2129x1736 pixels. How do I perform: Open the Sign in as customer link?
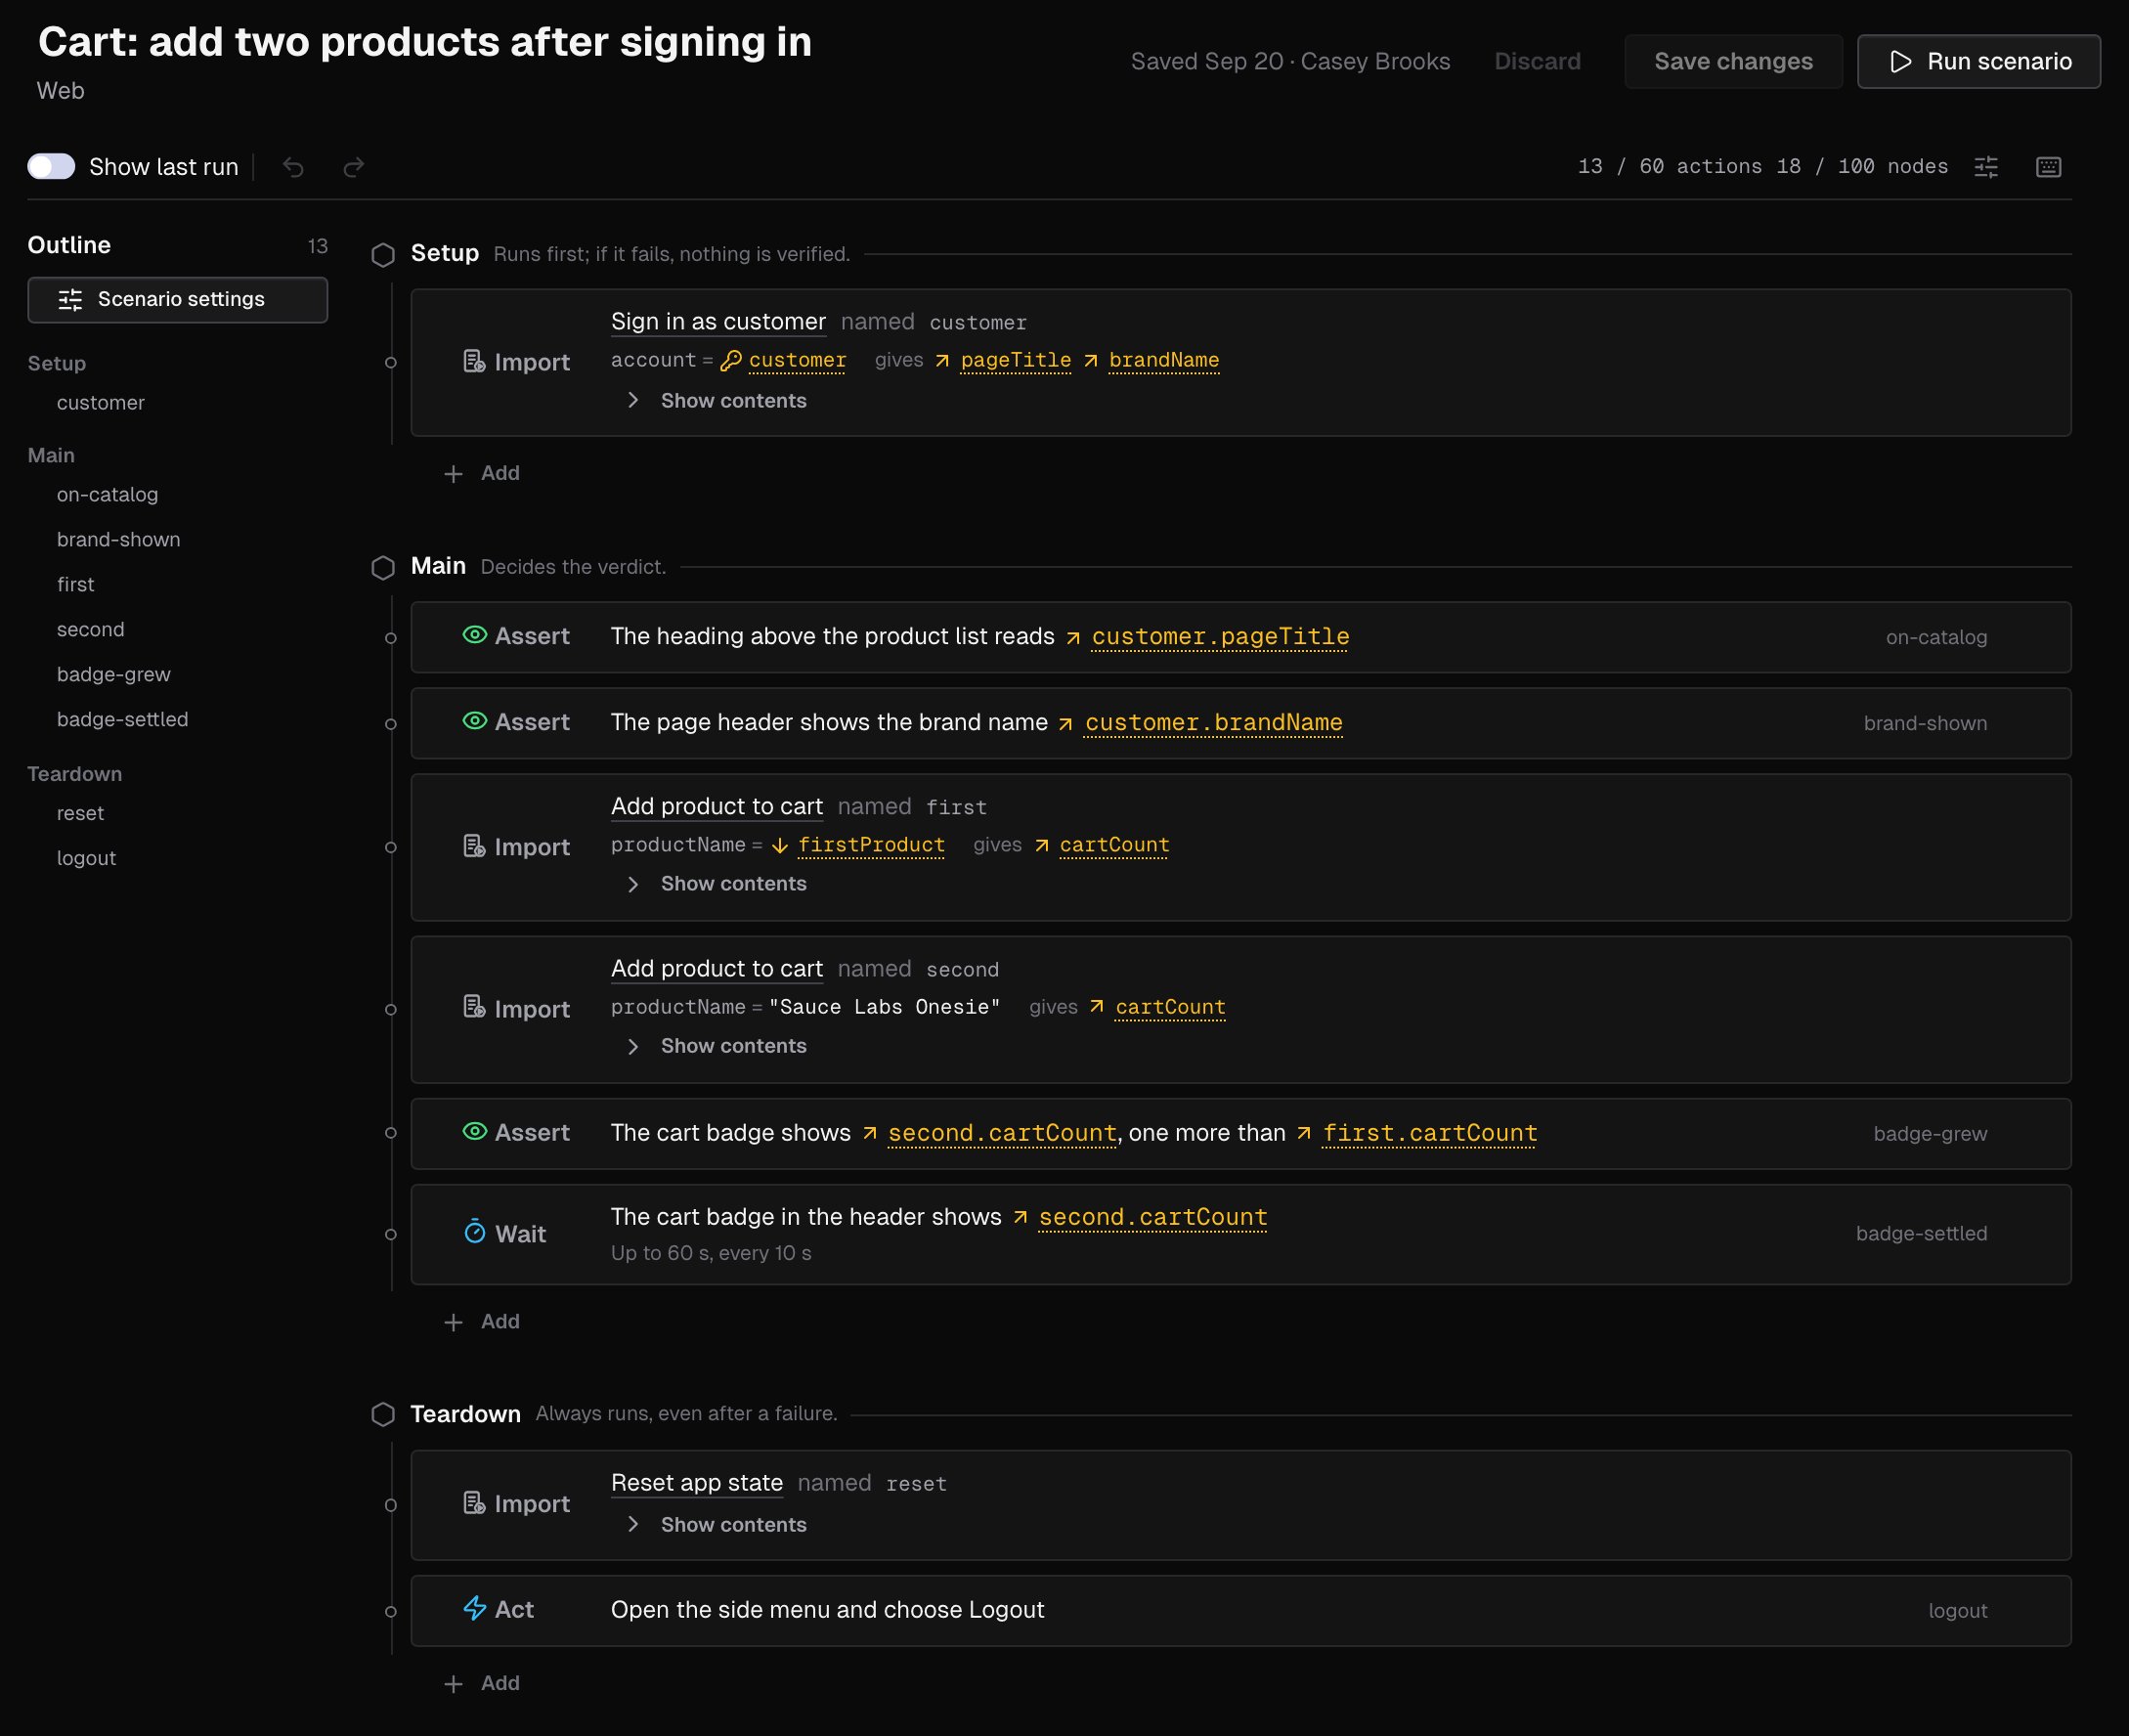718,322
